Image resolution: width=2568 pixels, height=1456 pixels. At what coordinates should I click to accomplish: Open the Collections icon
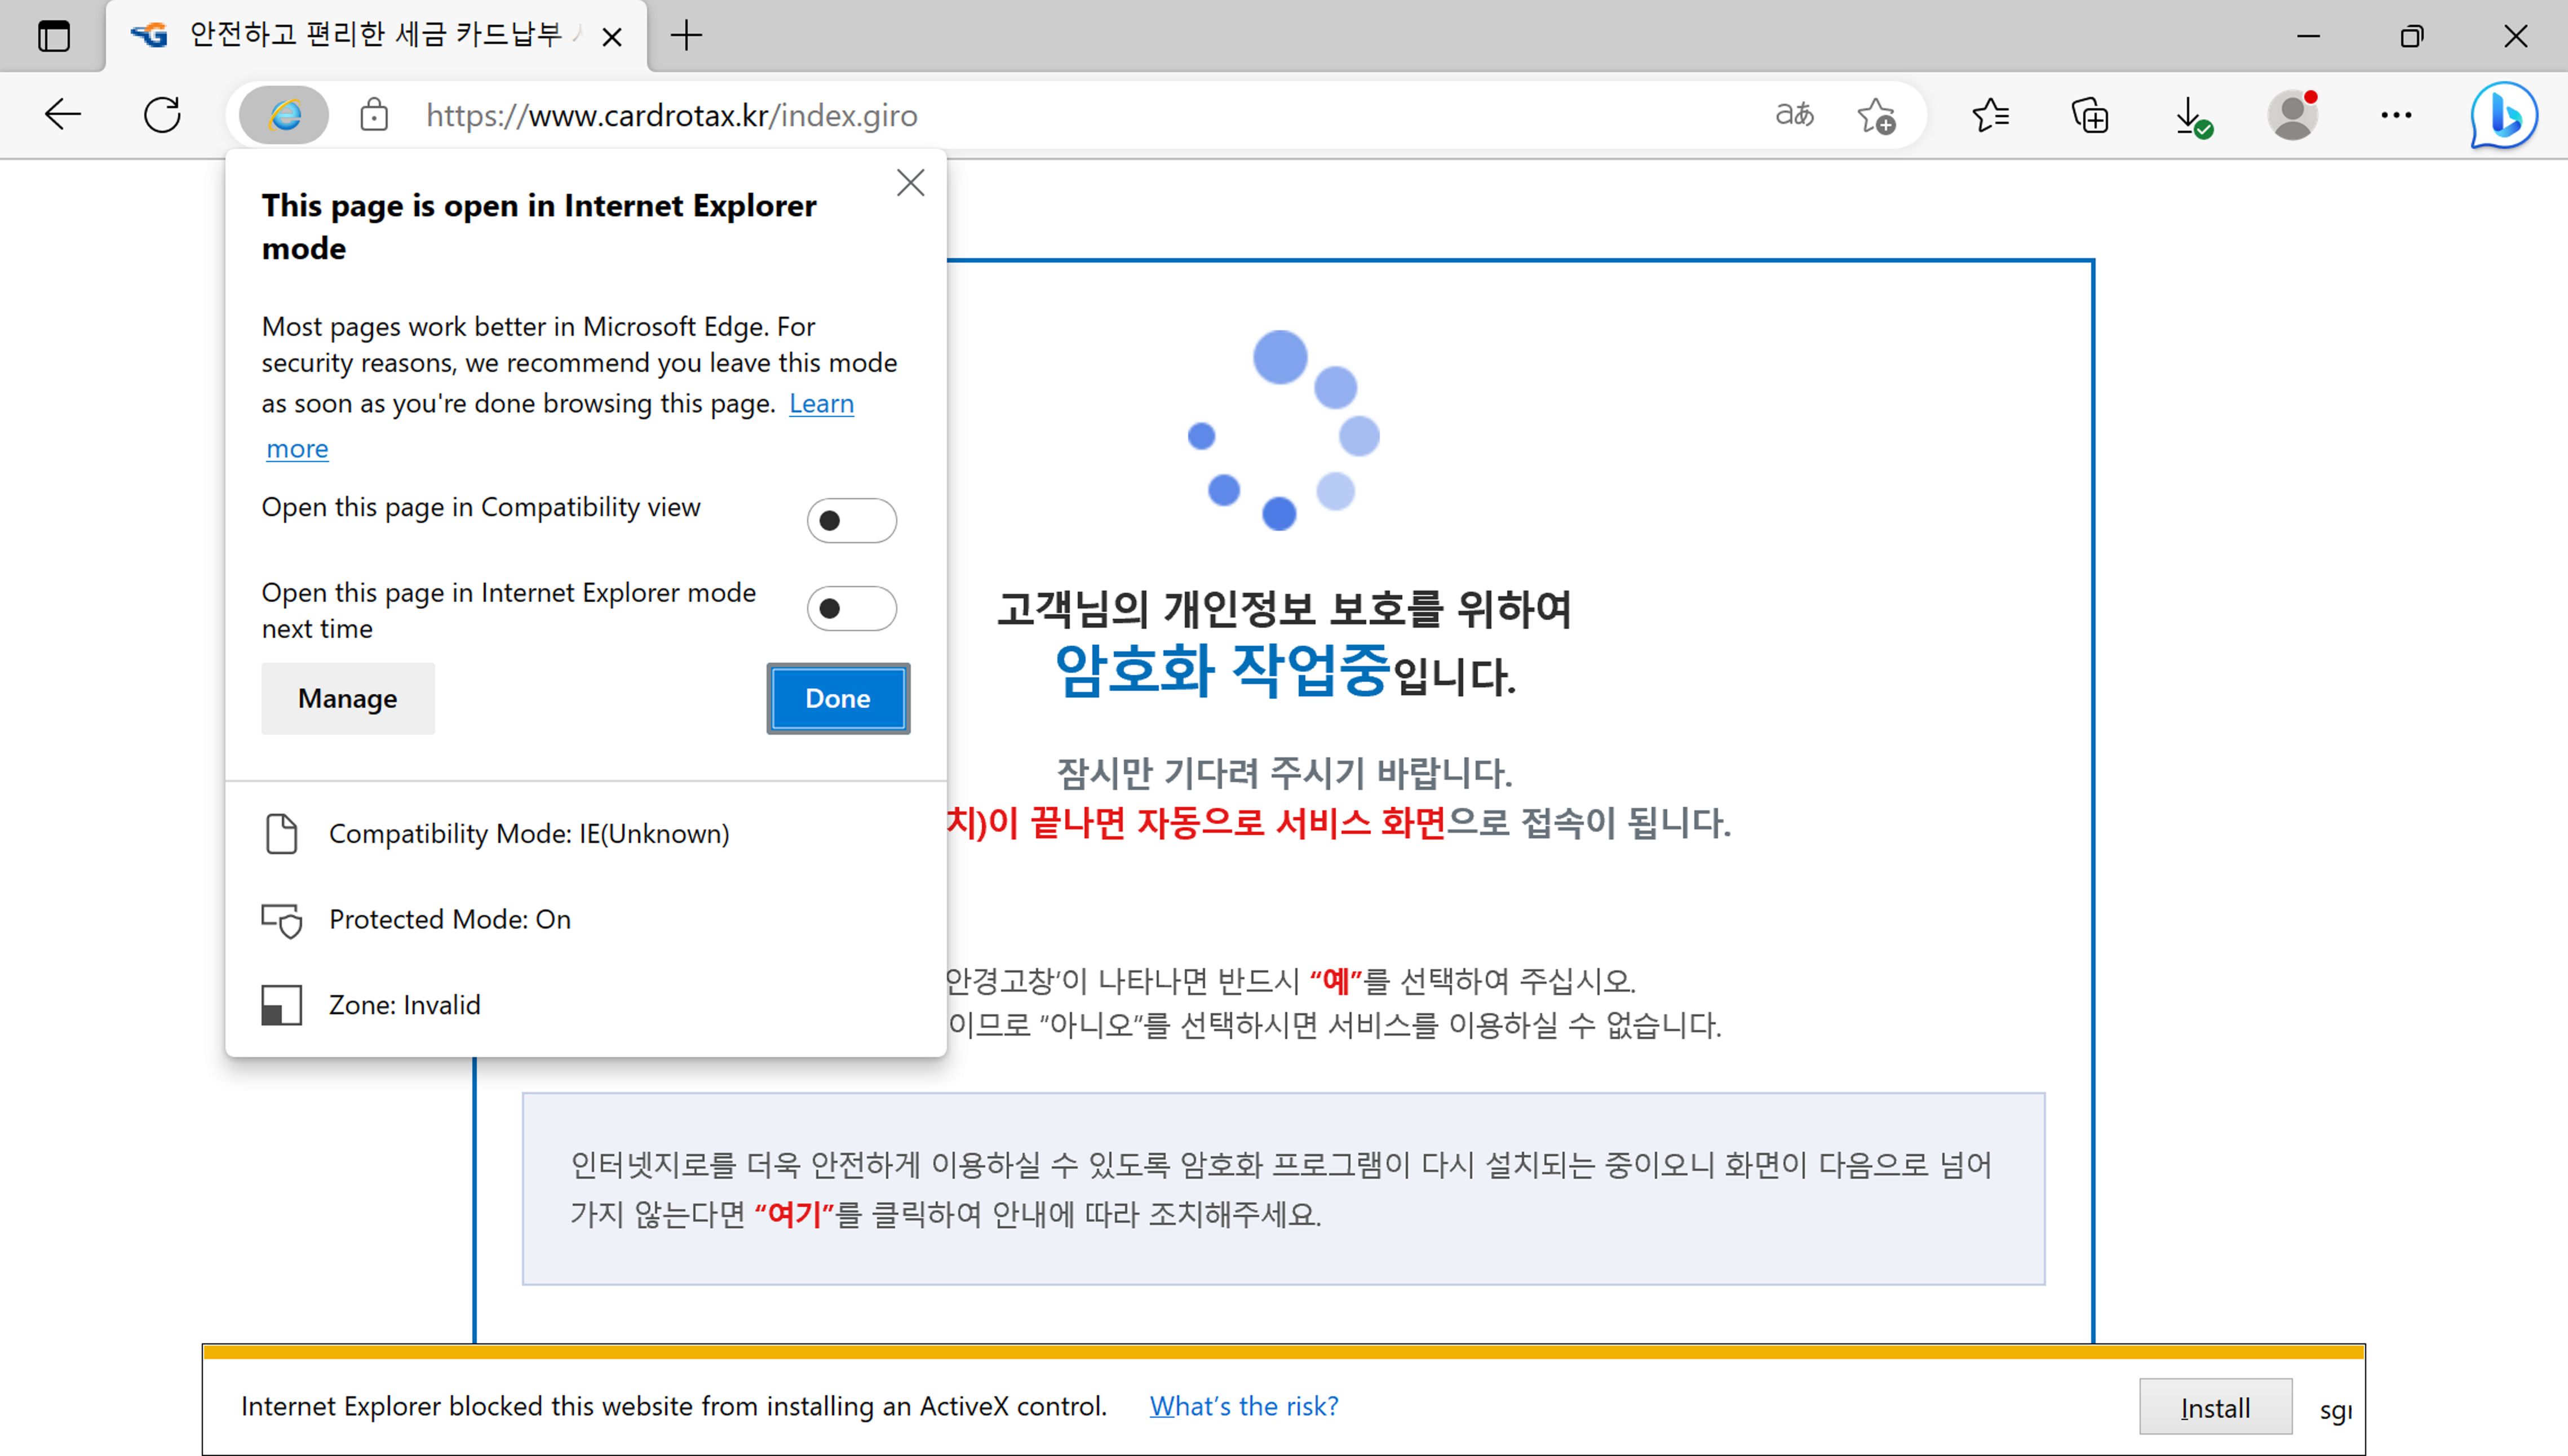click(2090, 116)
